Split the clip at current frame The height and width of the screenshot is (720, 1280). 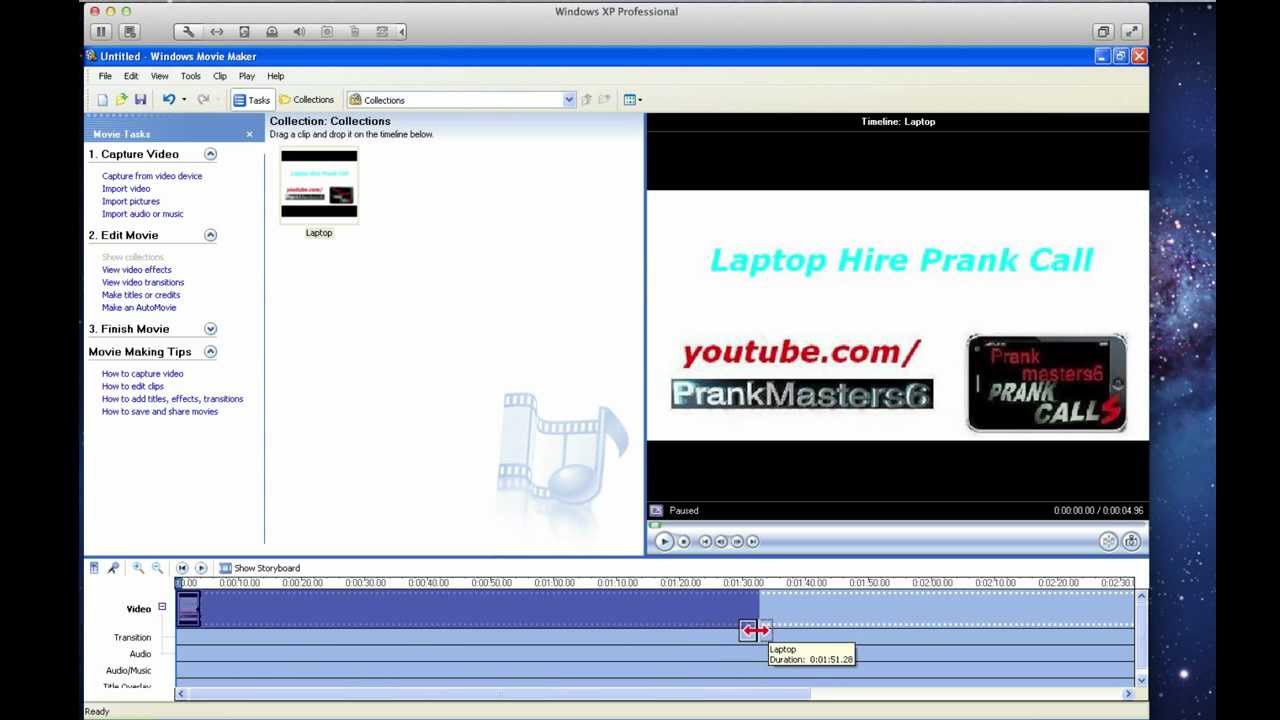1108,541
